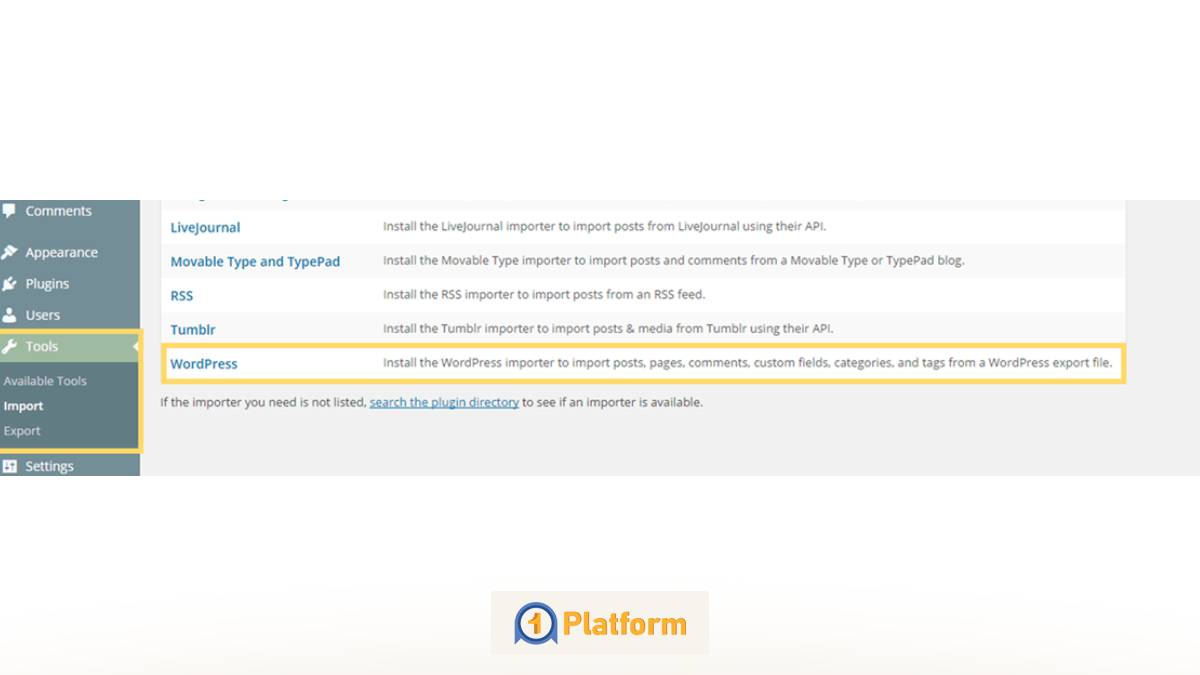Select the Tumblr importer link

193,330
